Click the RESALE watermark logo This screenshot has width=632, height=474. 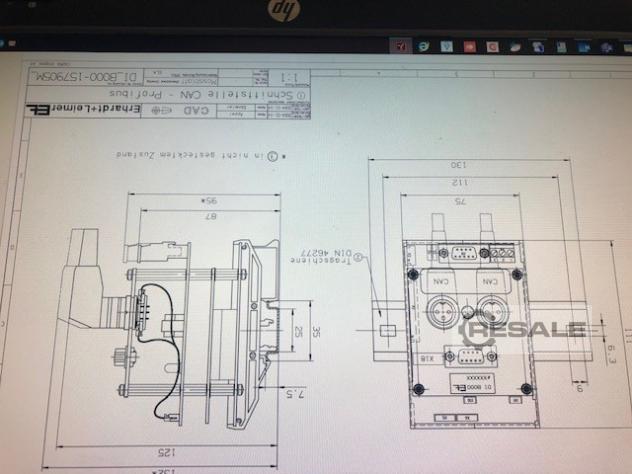click(x=525, y=329)
